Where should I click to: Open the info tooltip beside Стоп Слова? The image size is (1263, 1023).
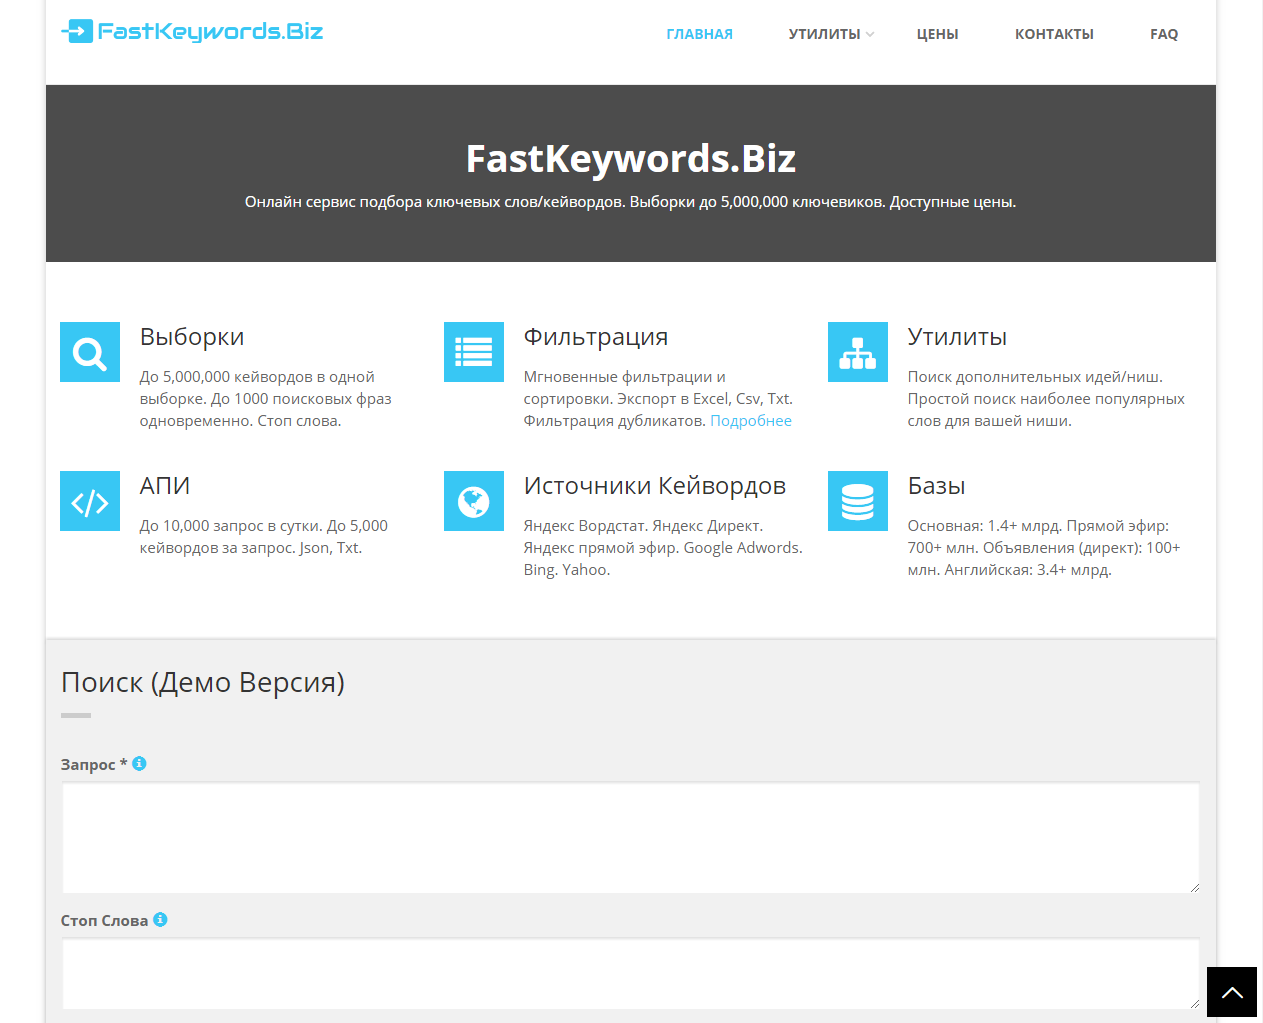click(x=160, y=920)
